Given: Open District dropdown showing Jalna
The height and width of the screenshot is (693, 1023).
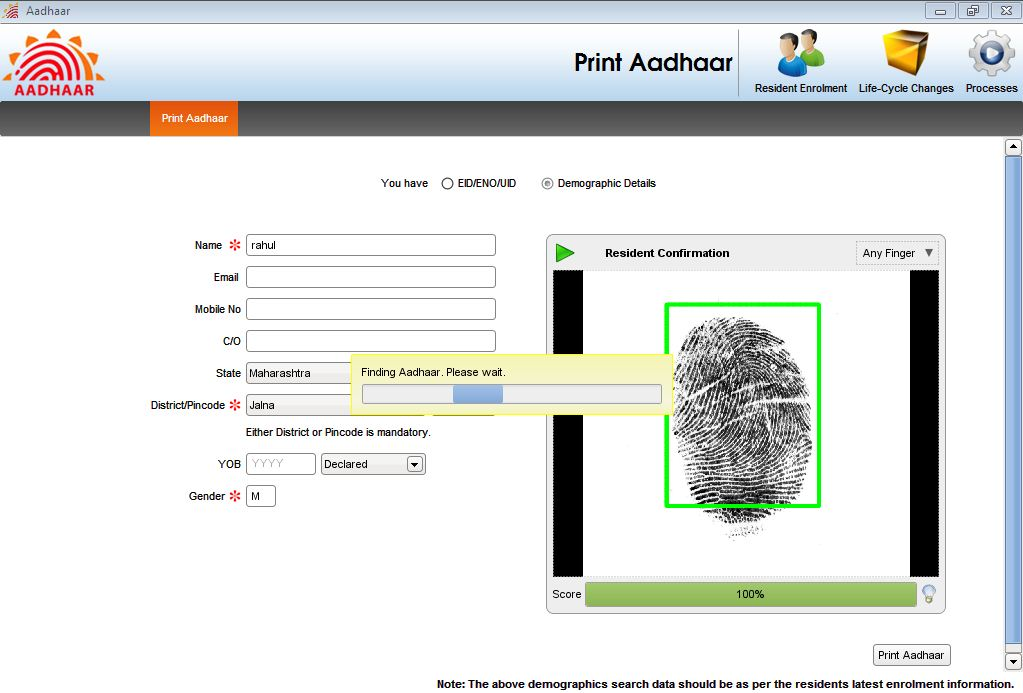Looking at the screenshot, I should coord(299,405).
